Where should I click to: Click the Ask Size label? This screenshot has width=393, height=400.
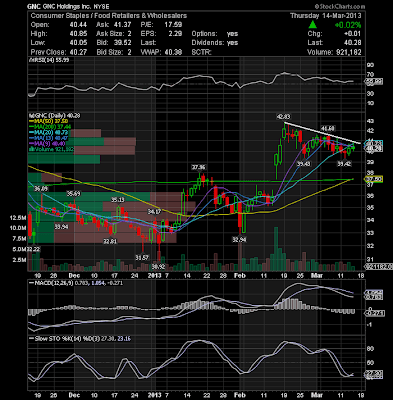(109, 34)
